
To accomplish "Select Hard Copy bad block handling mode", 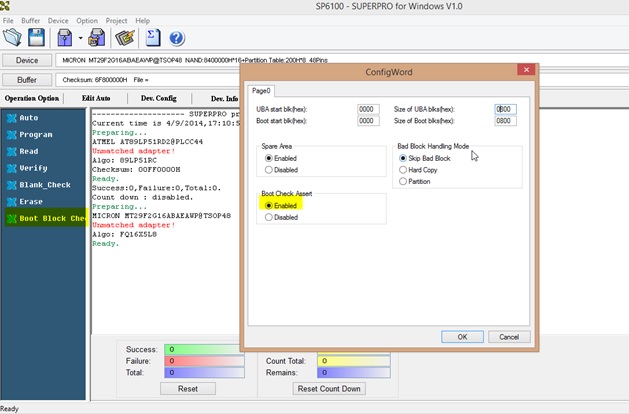I will (x=403, y=170).
